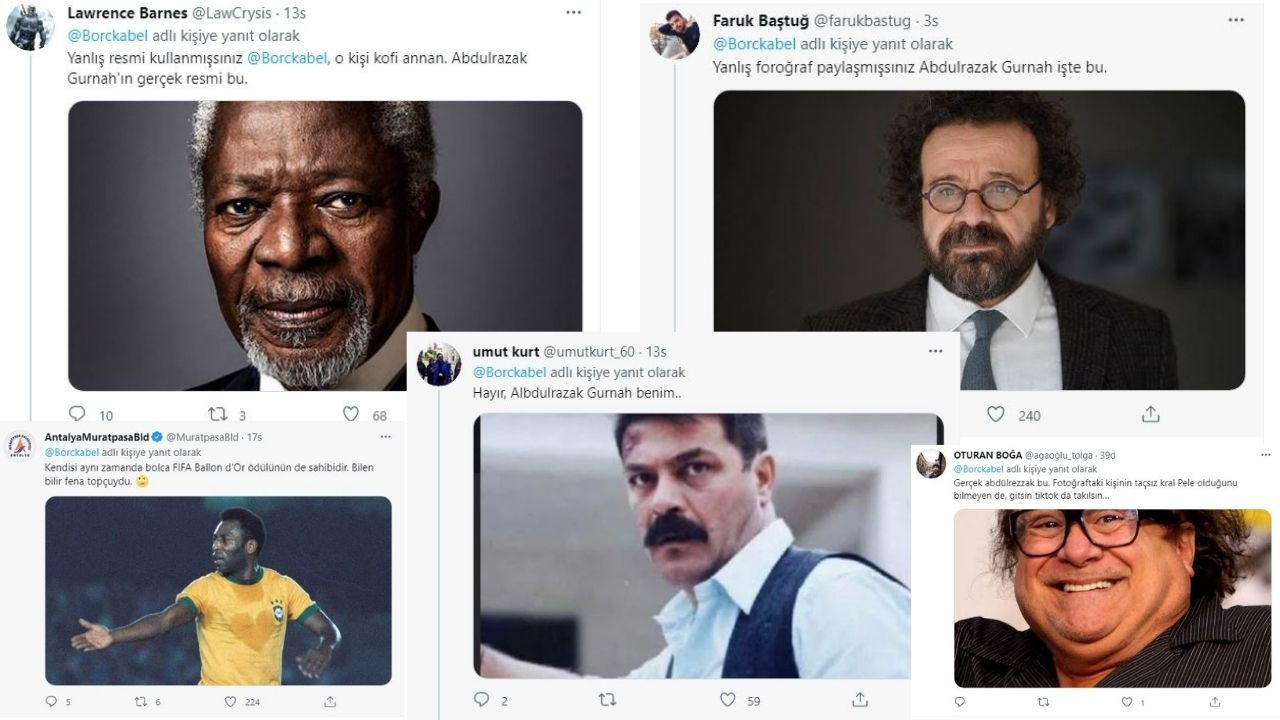
Task: Like umut kurt's tweet with 59 likes
Action: point(728,700)
